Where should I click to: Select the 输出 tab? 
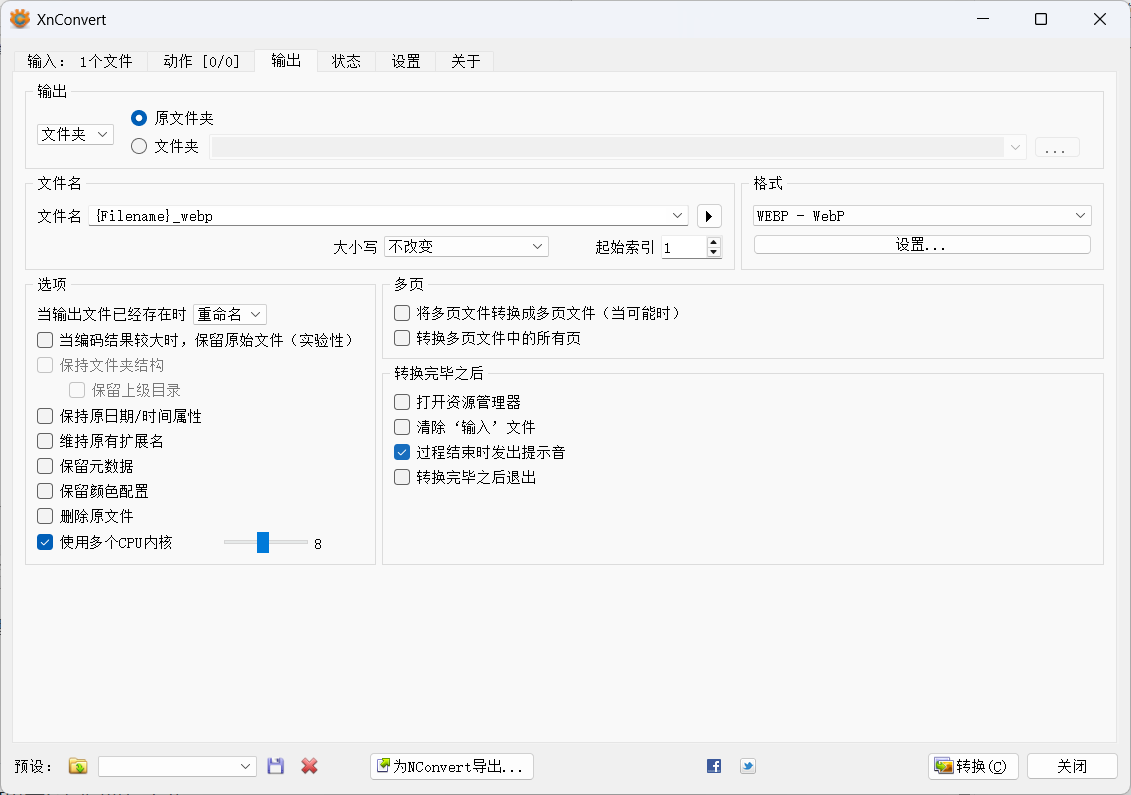(286, 61)
